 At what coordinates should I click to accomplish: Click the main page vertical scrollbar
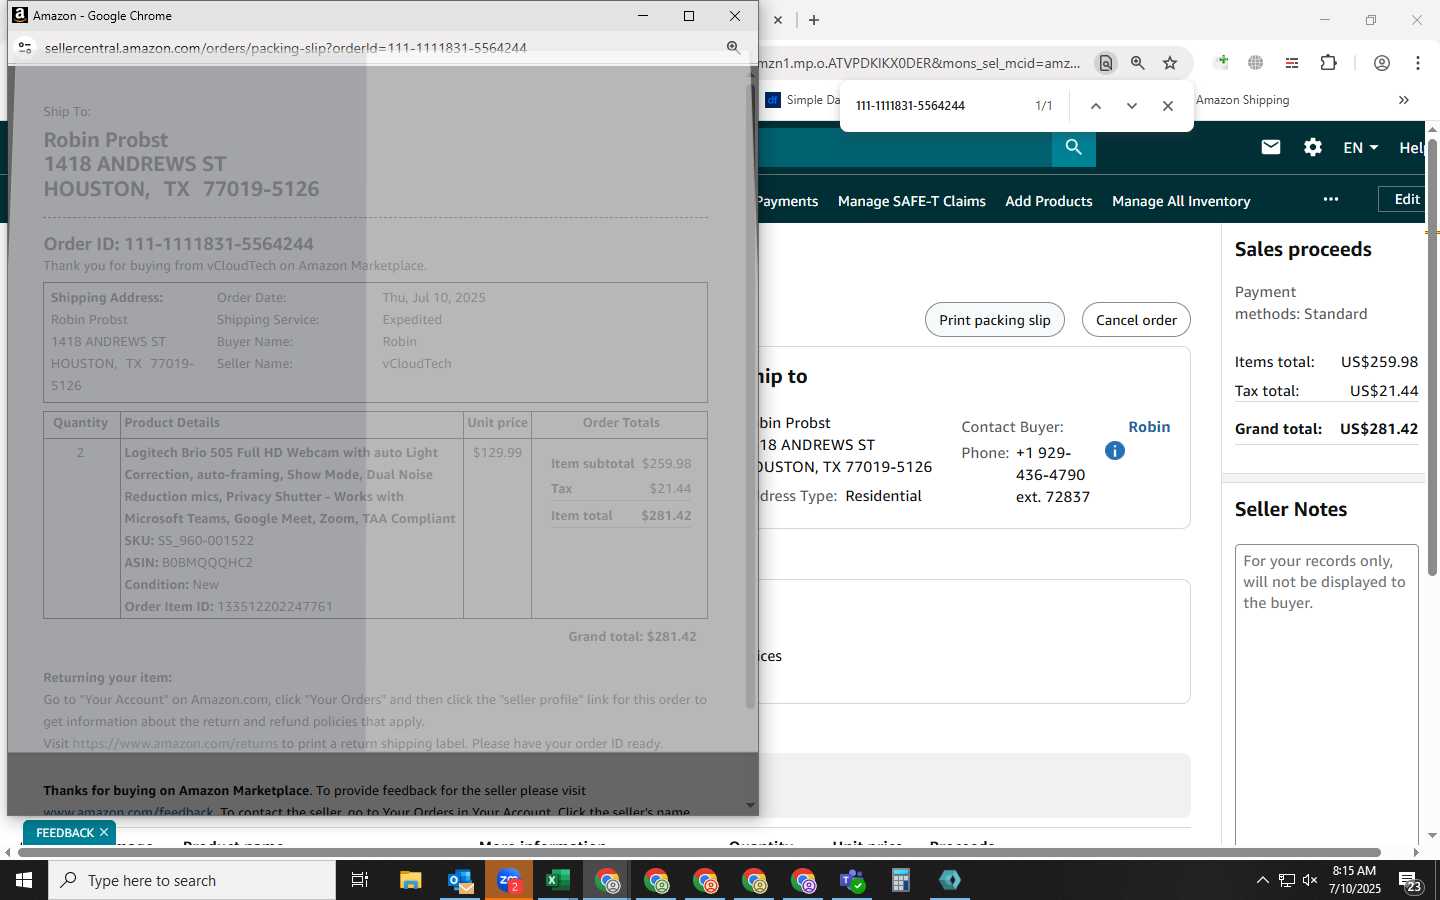[1432, 355]
